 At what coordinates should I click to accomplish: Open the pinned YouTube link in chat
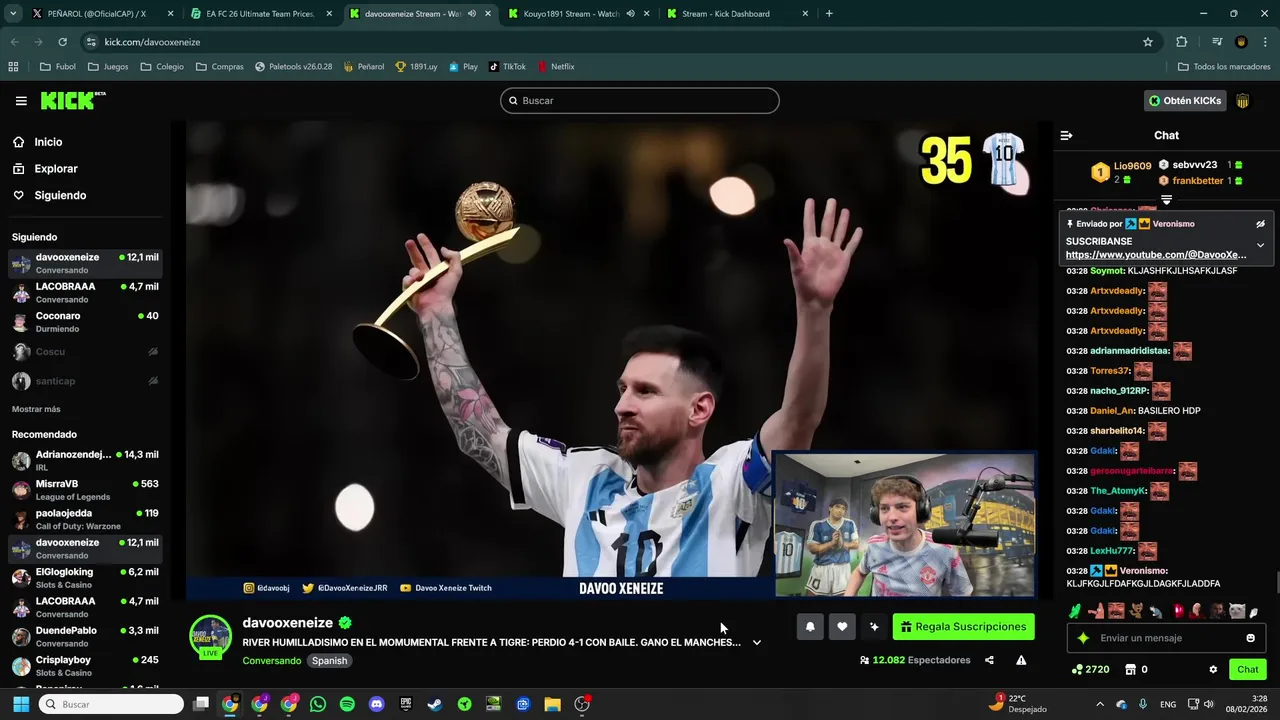(x=1155, y=255)
